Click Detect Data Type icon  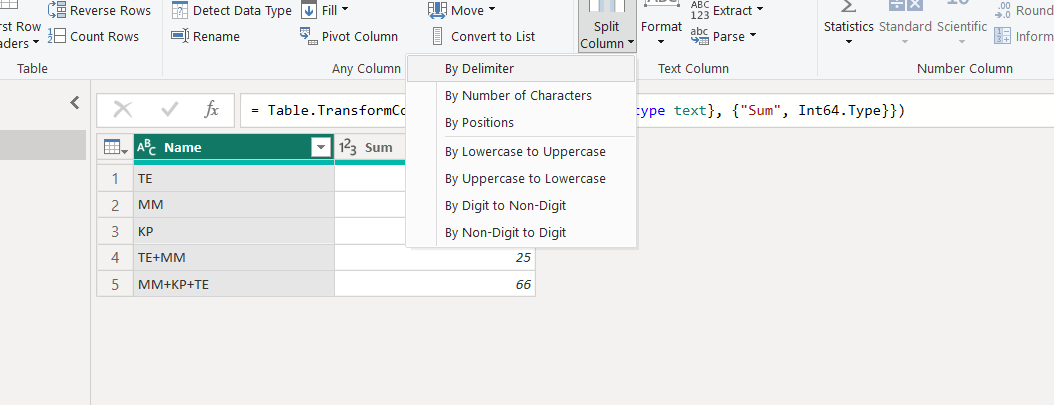[179, 11]
